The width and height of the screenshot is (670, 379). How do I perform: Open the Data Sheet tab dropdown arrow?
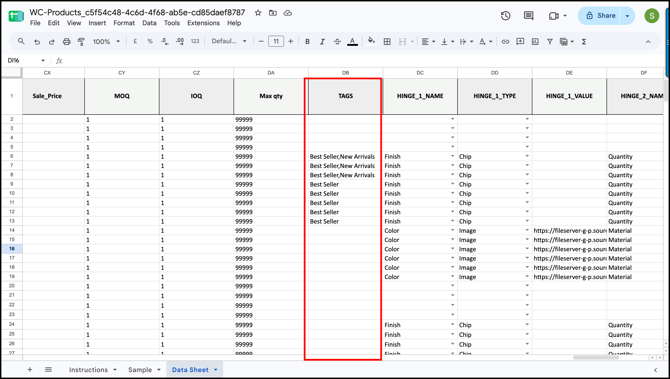216,370
